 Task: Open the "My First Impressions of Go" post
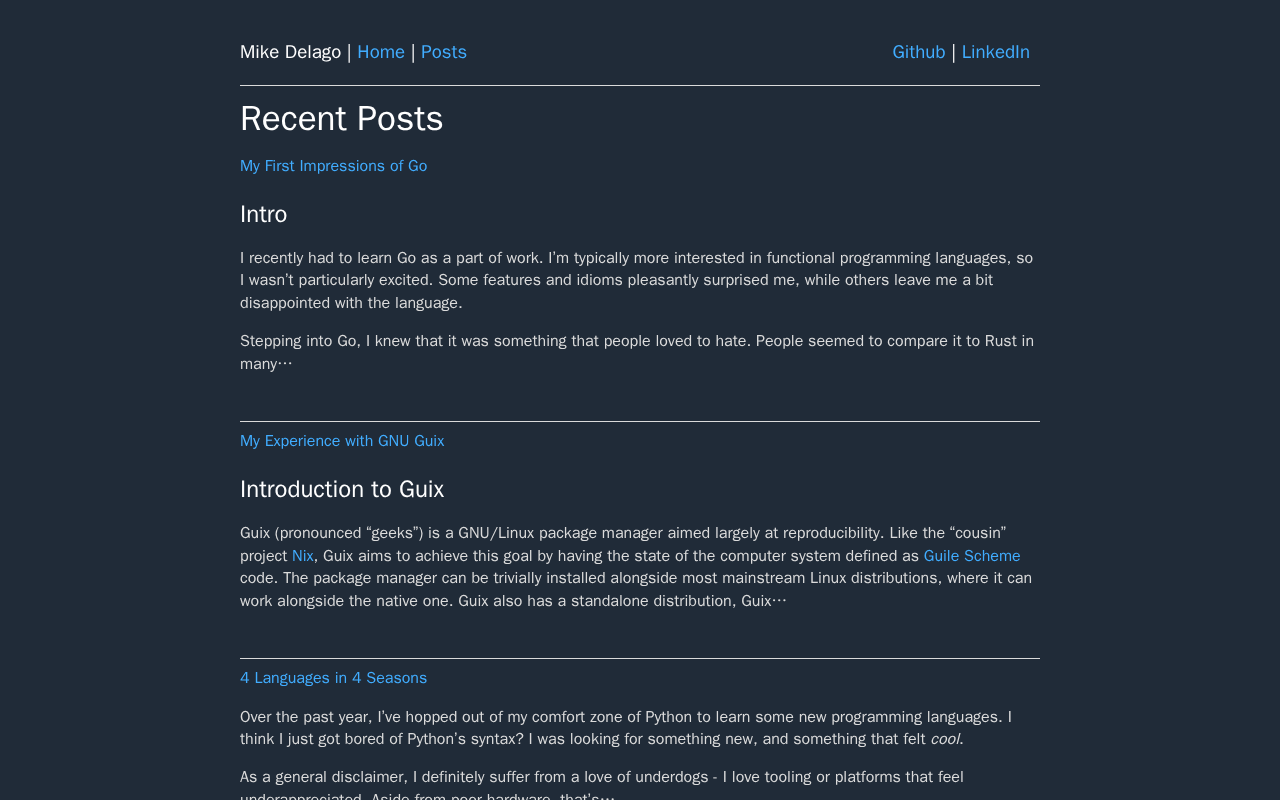pyautogui.click(x=333, y=166)
